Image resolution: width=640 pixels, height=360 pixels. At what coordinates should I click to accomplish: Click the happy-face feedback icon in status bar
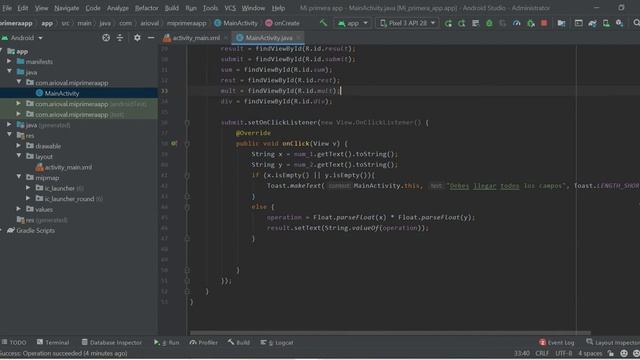624,353
